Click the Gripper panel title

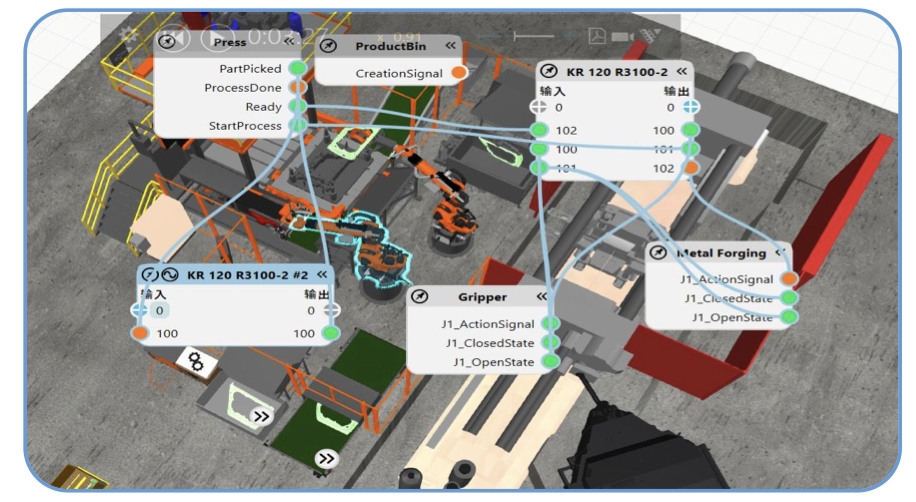pyautogui.click(x=483, y=297)
